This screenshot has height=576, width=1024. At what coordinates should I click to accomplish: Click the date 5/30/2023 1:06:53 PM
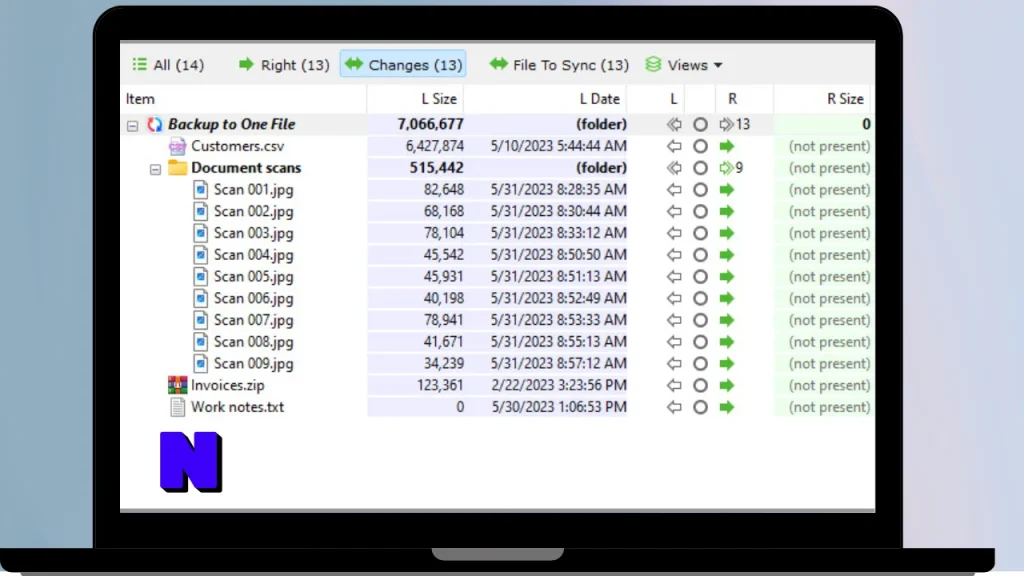coord(558,407)
